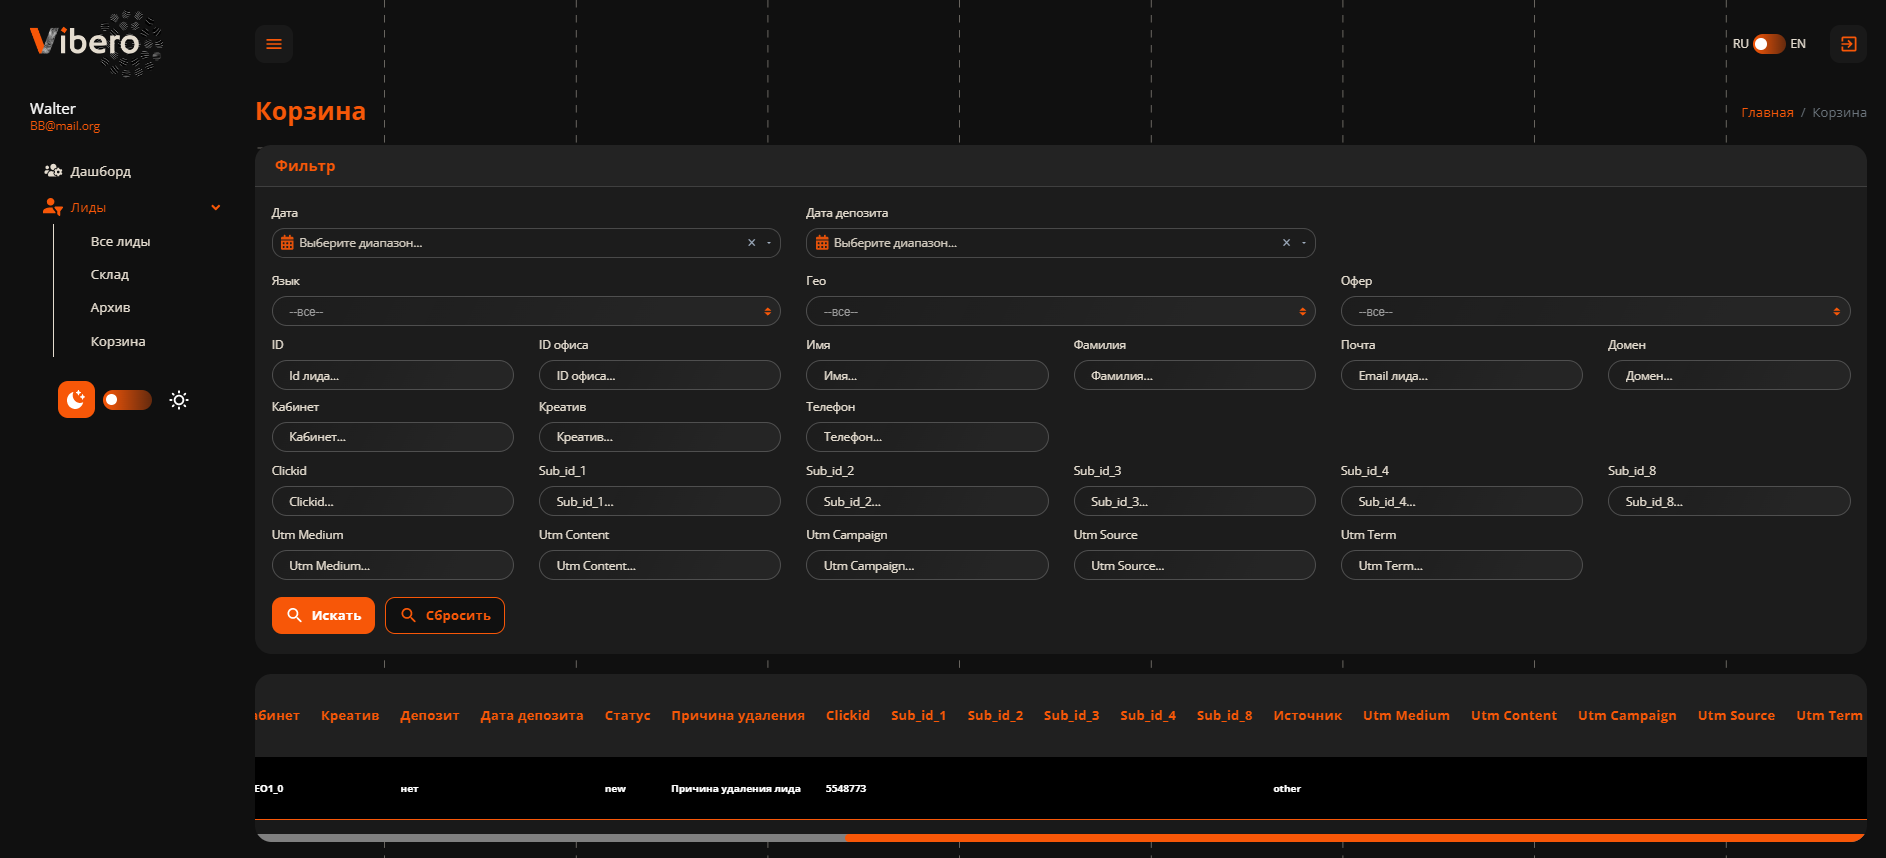Click the 'other' source cell
The width and height of the screenshot is (1886, 858).
pyautogui.click(x=1287, y=789)
